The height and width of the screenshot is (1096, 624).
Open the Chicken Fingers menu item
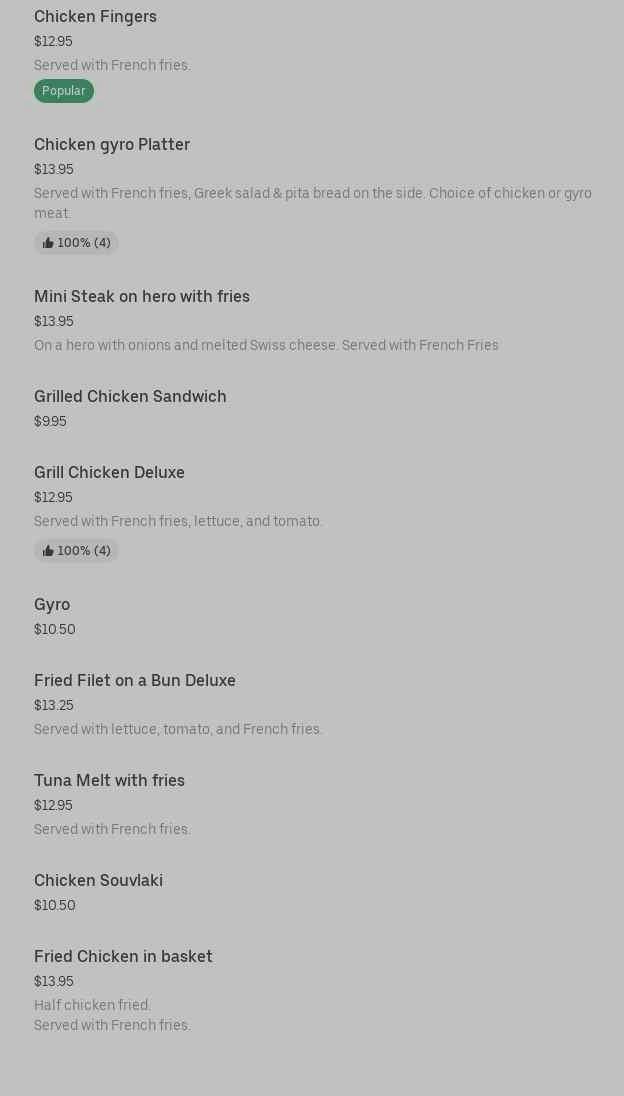[95, 16]
